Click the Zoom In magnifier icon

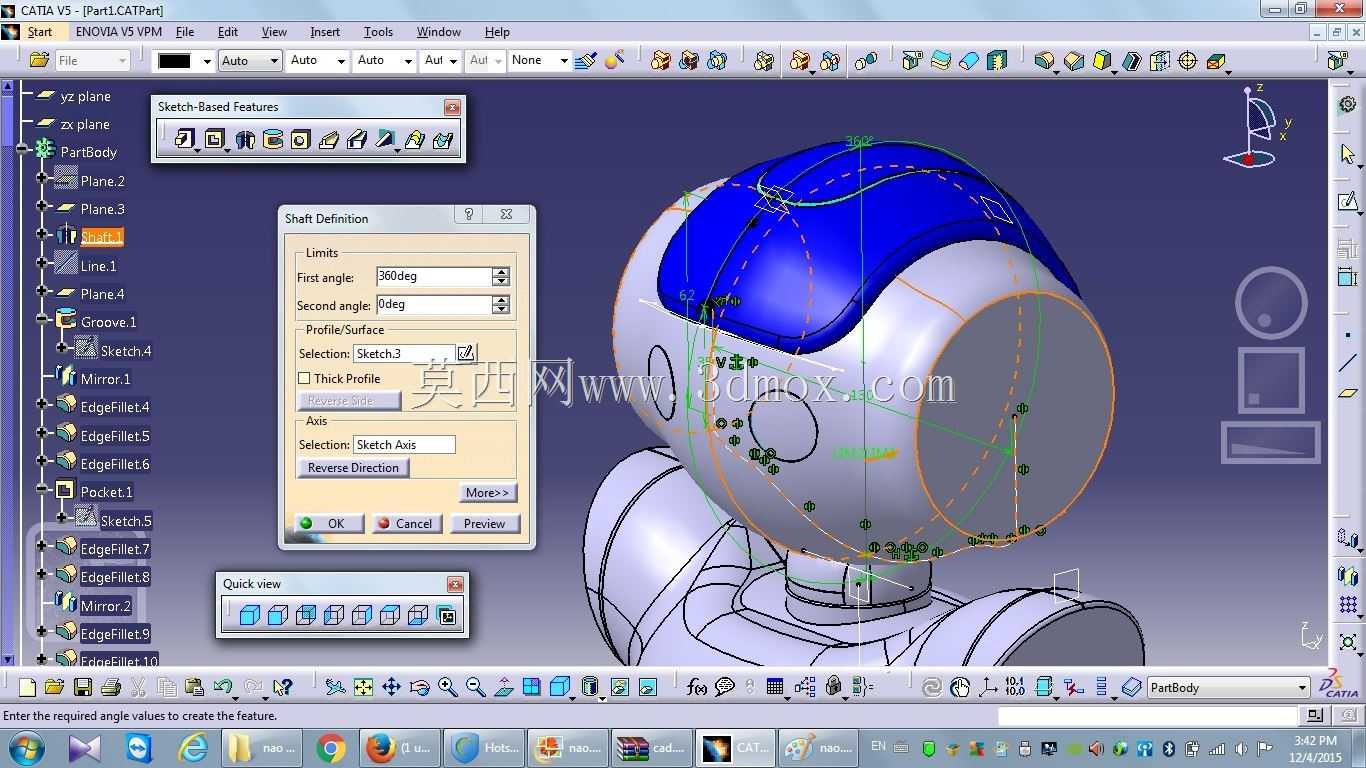(x=447, y=687)
